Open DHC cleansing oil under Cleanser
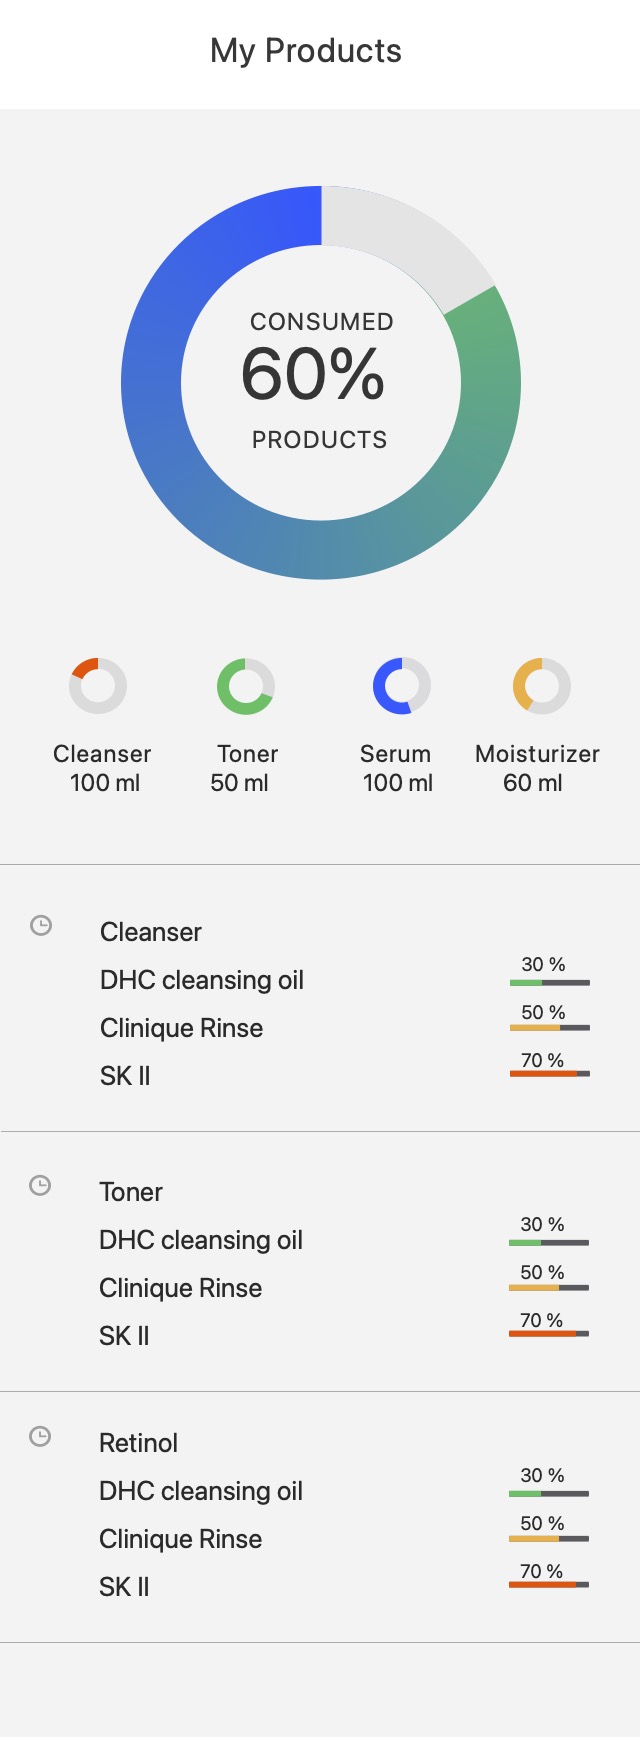Image resolution: width=640 pixels, height=1740 pixels. 202,980
